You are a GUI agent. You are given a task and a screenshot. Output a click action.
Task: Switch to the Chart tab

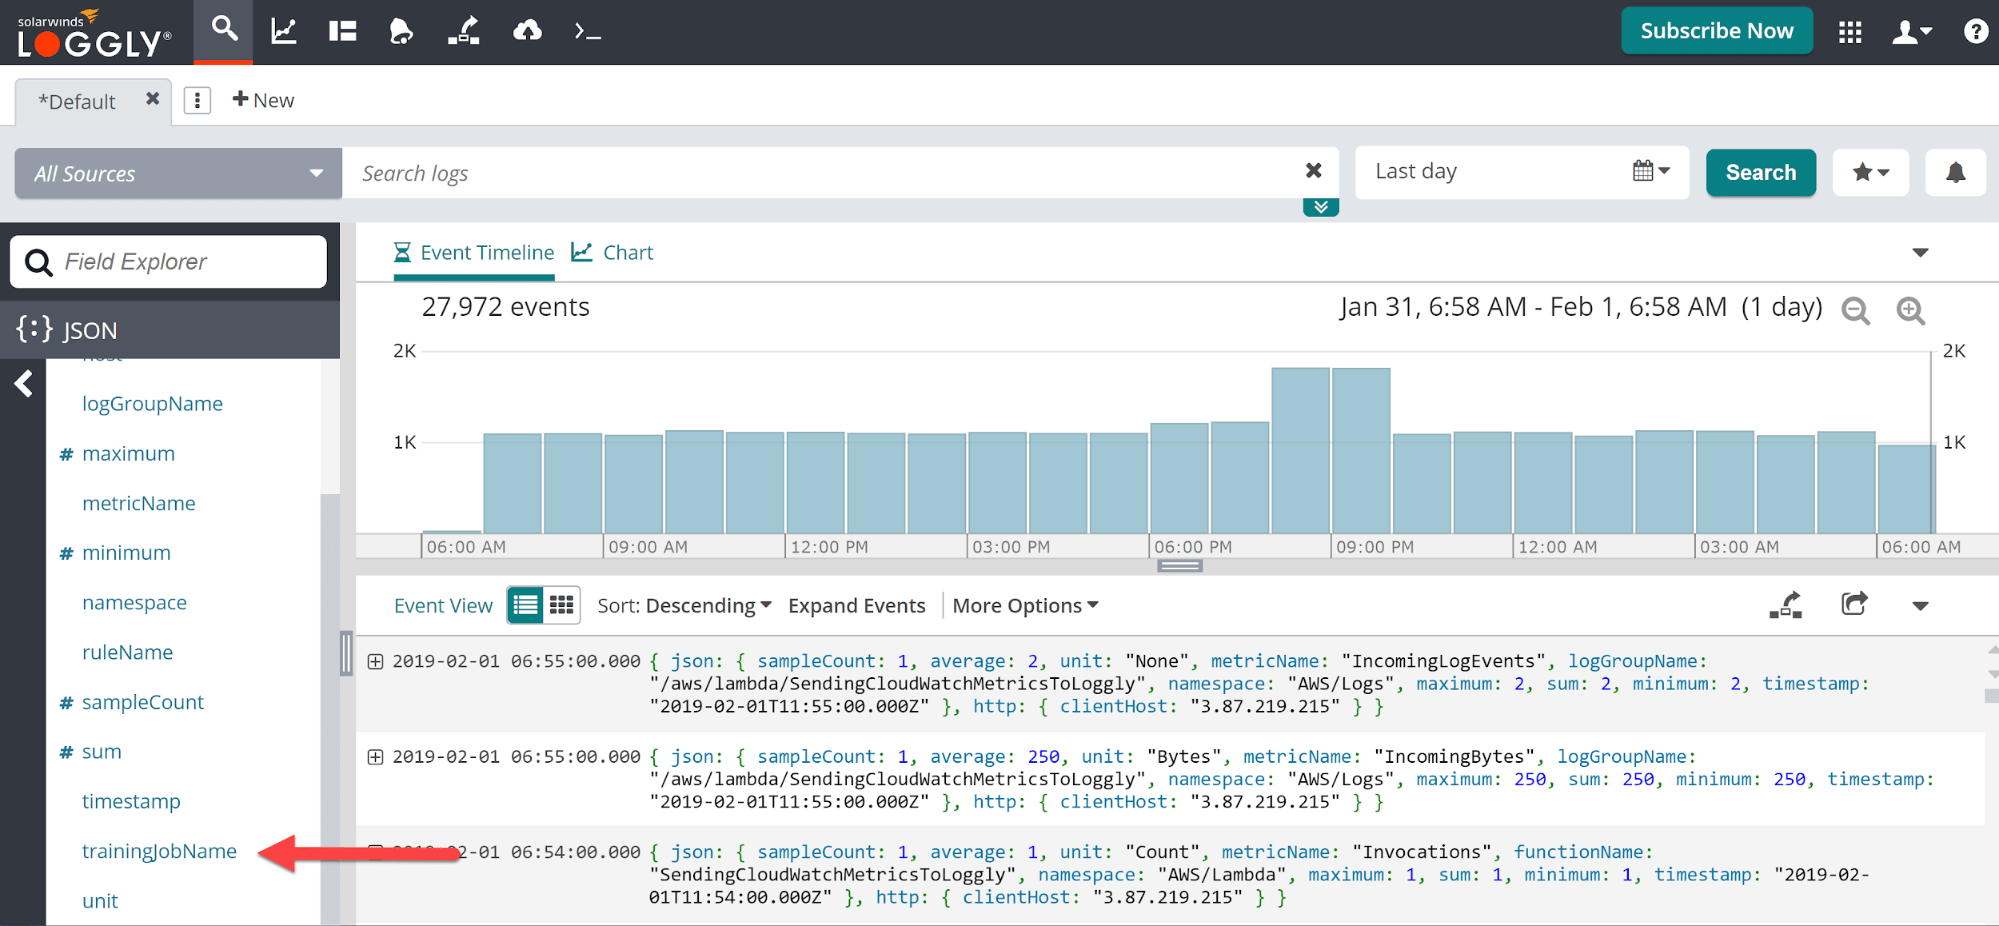pyautogui.click(x=612, y=253)
